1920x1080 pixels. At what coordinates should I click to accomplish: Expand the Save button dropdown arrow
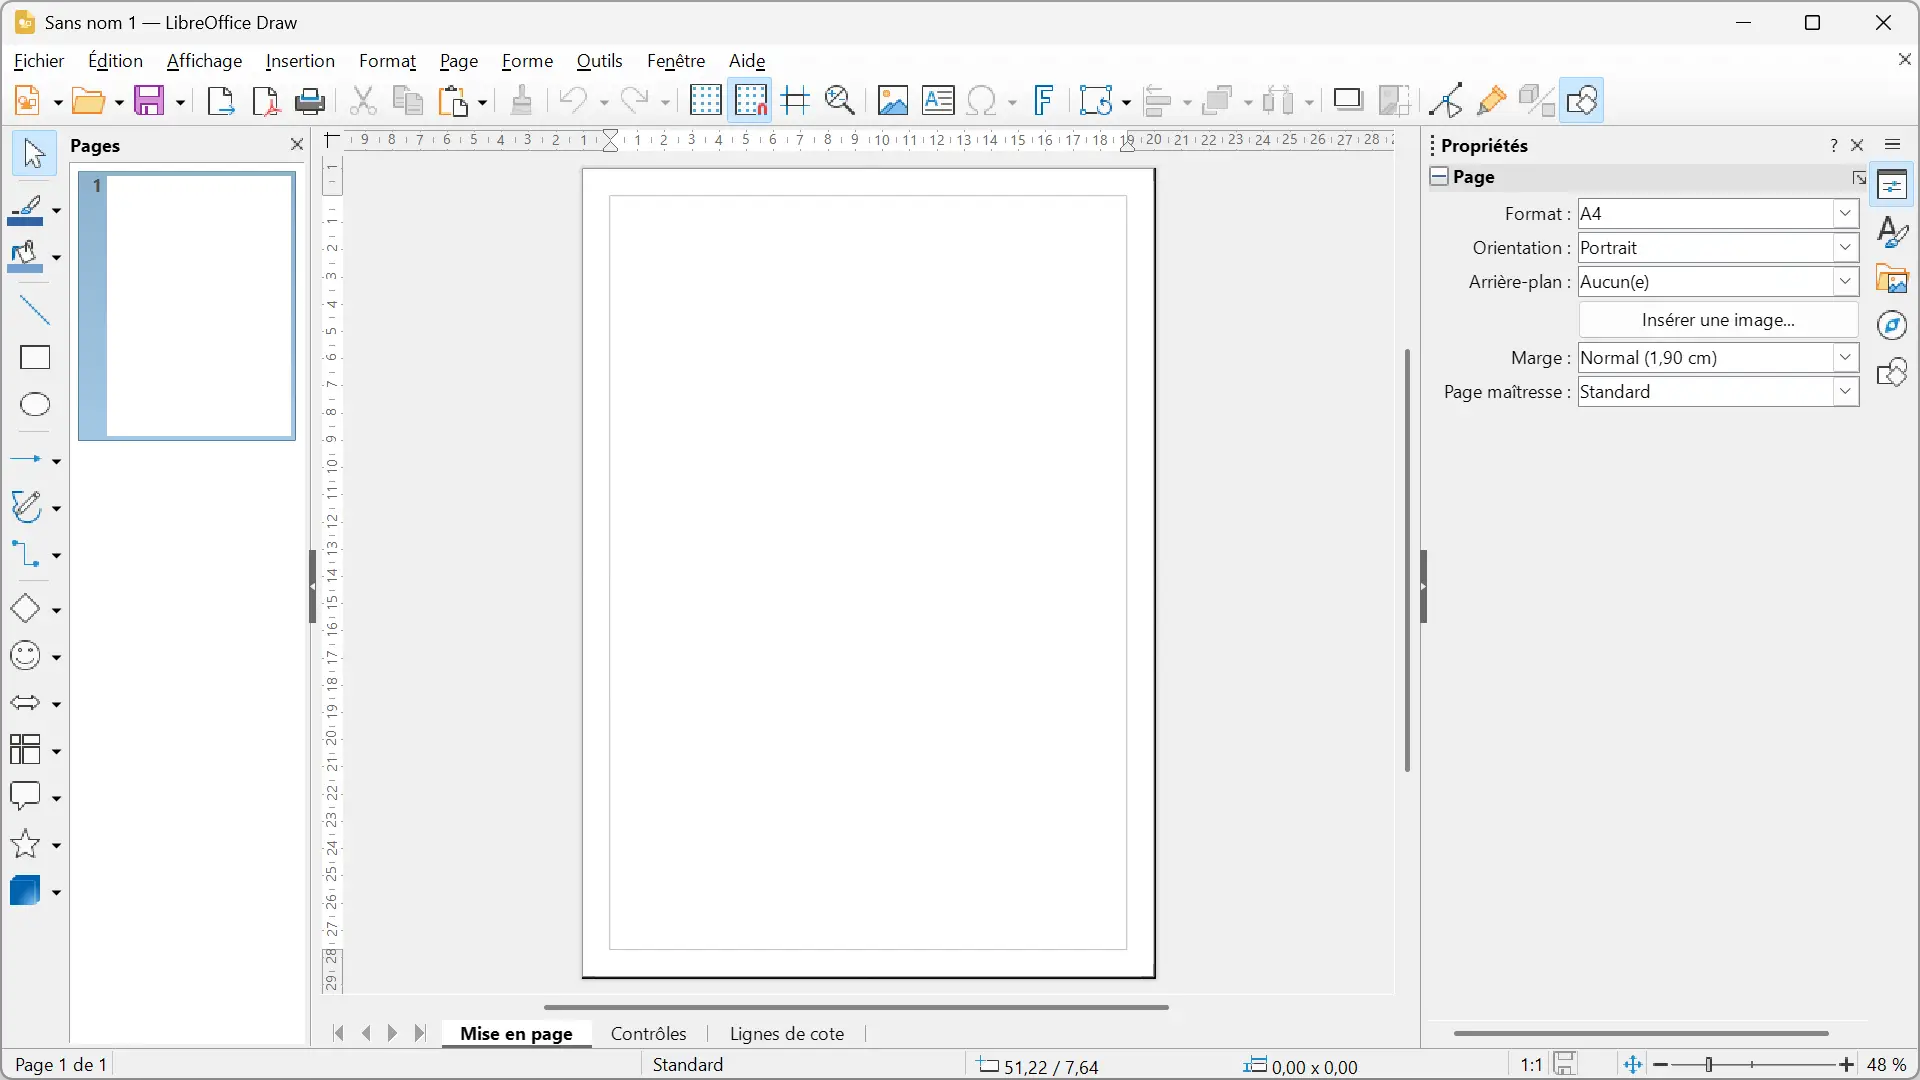tap(180, 101)
